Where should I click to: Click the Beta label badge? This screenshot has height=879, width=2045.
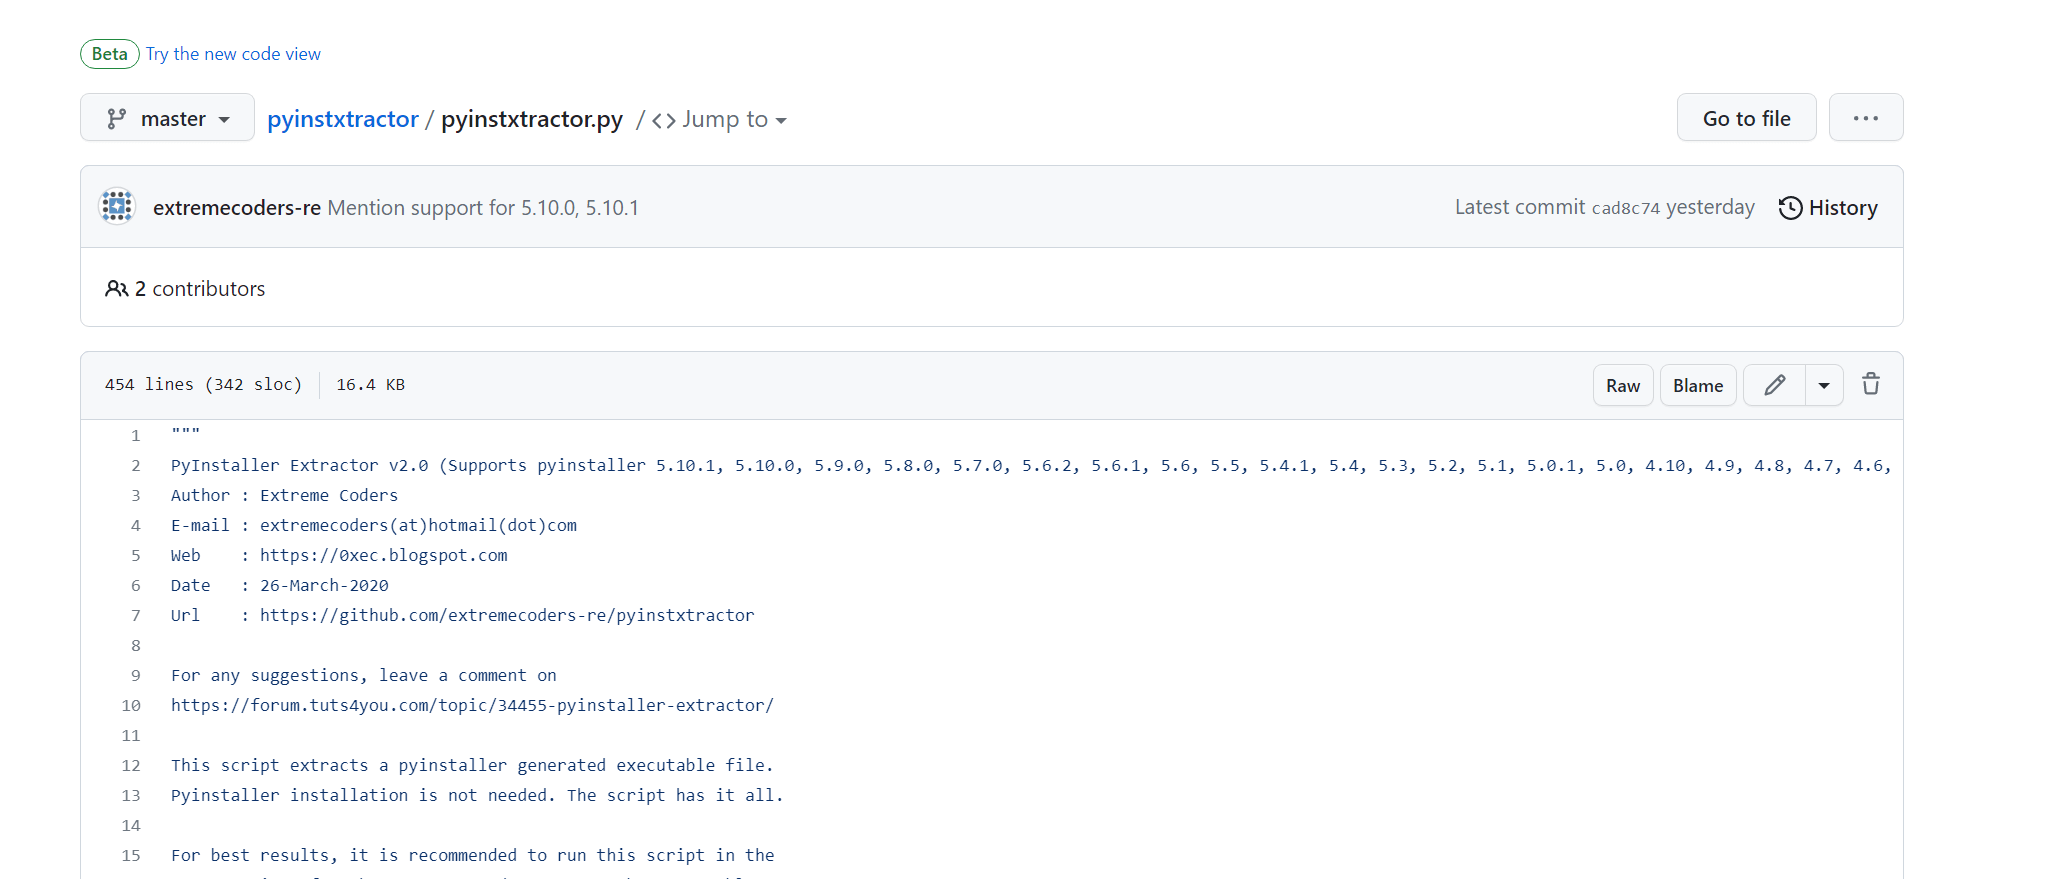click(x=109, y=54)
